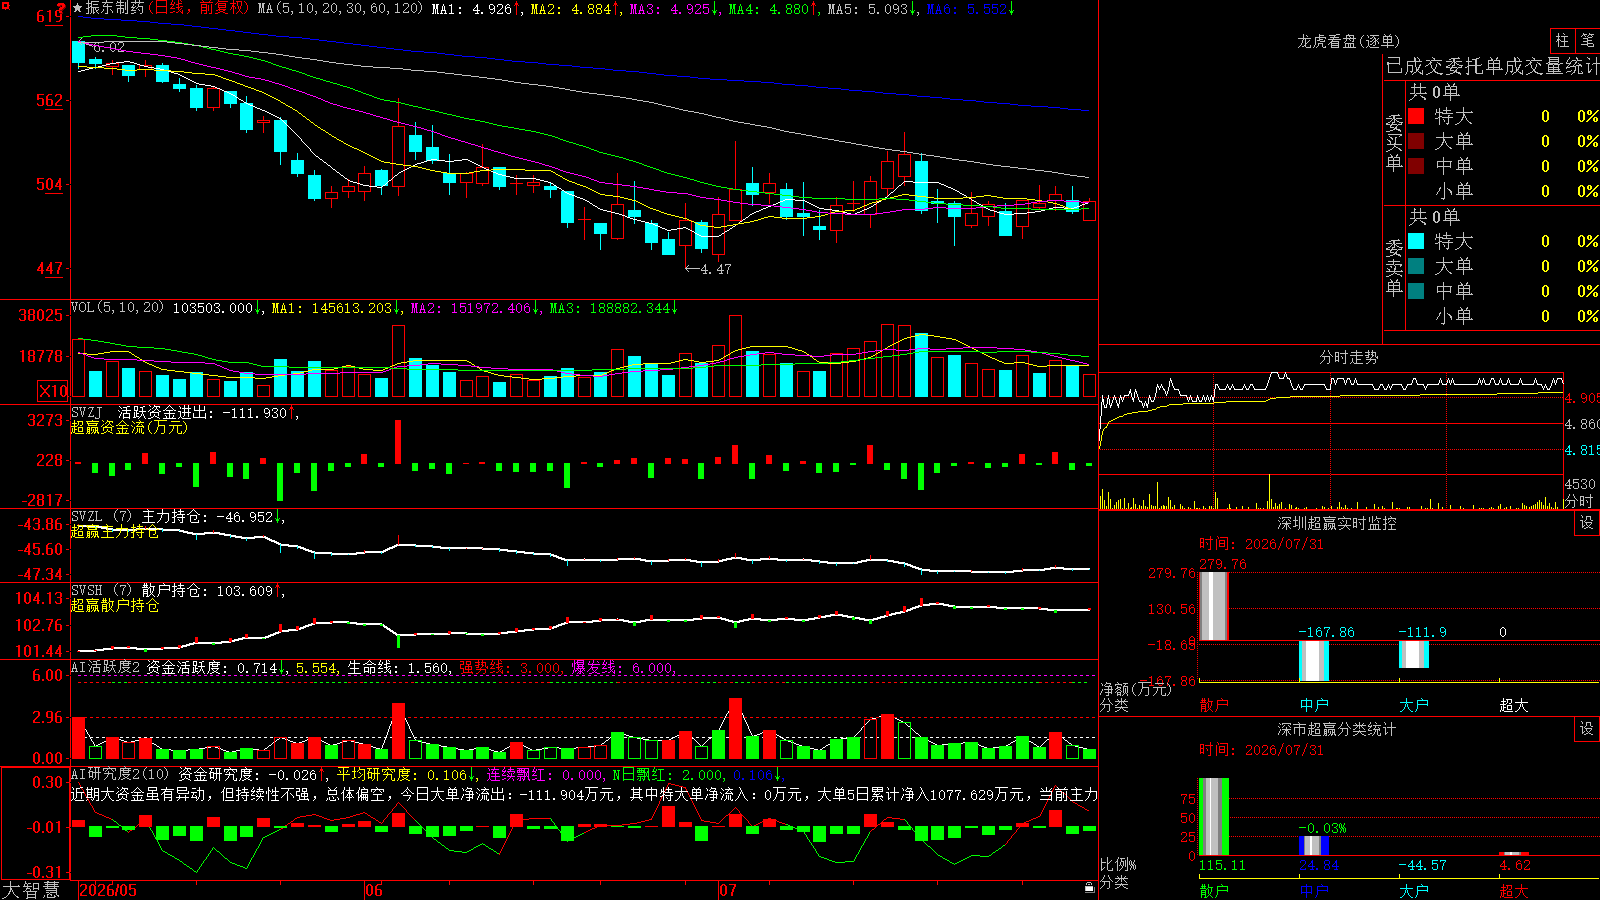Click the 平均研究度: 0.106 label

(x=402, y=774)
